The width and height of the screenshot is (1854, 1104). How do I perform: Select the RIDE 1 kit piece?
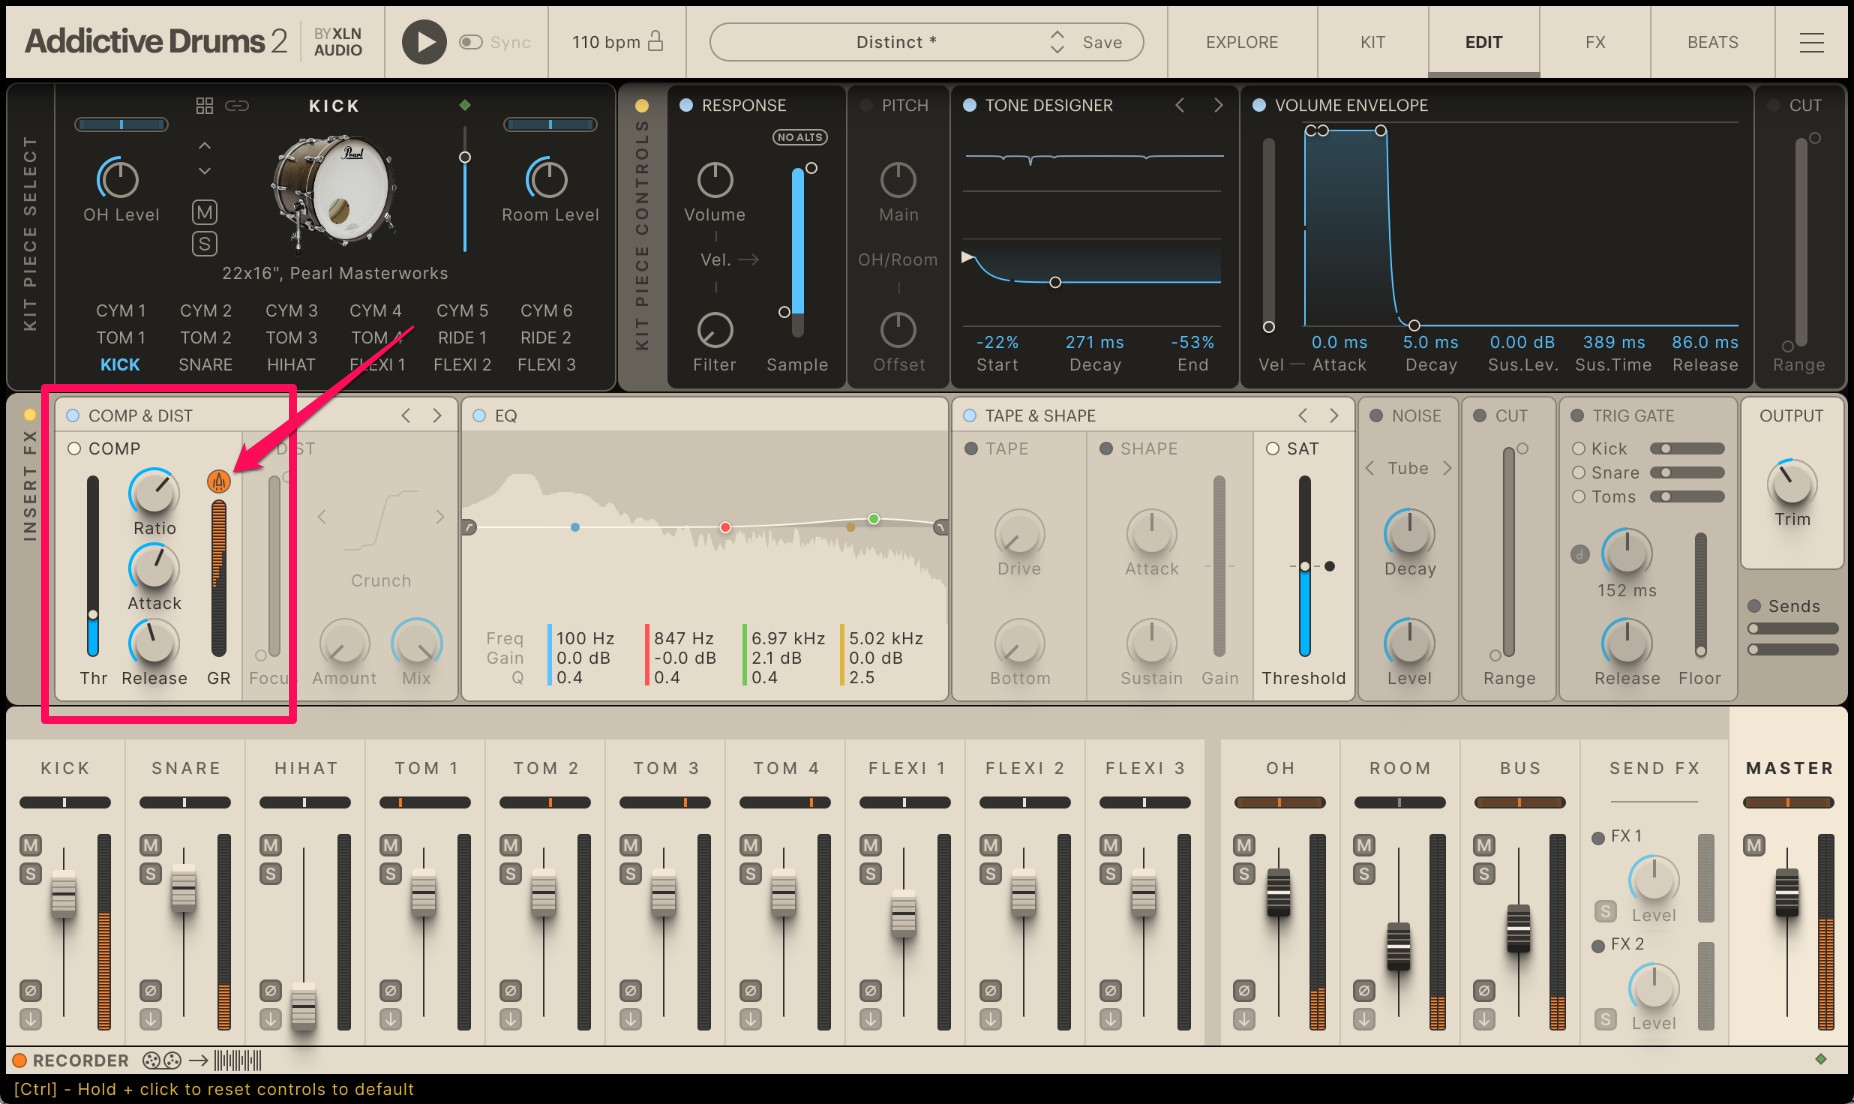click(x=462, y=338)
